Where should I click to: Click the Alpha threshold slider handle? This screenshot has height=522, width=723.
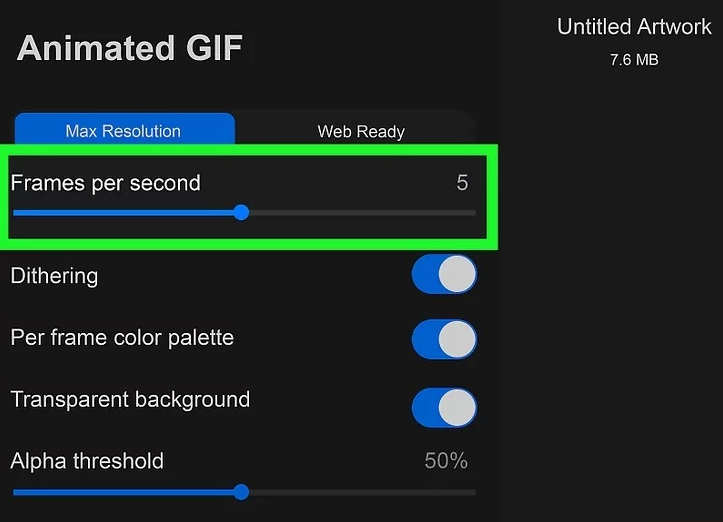coord(241,492)
